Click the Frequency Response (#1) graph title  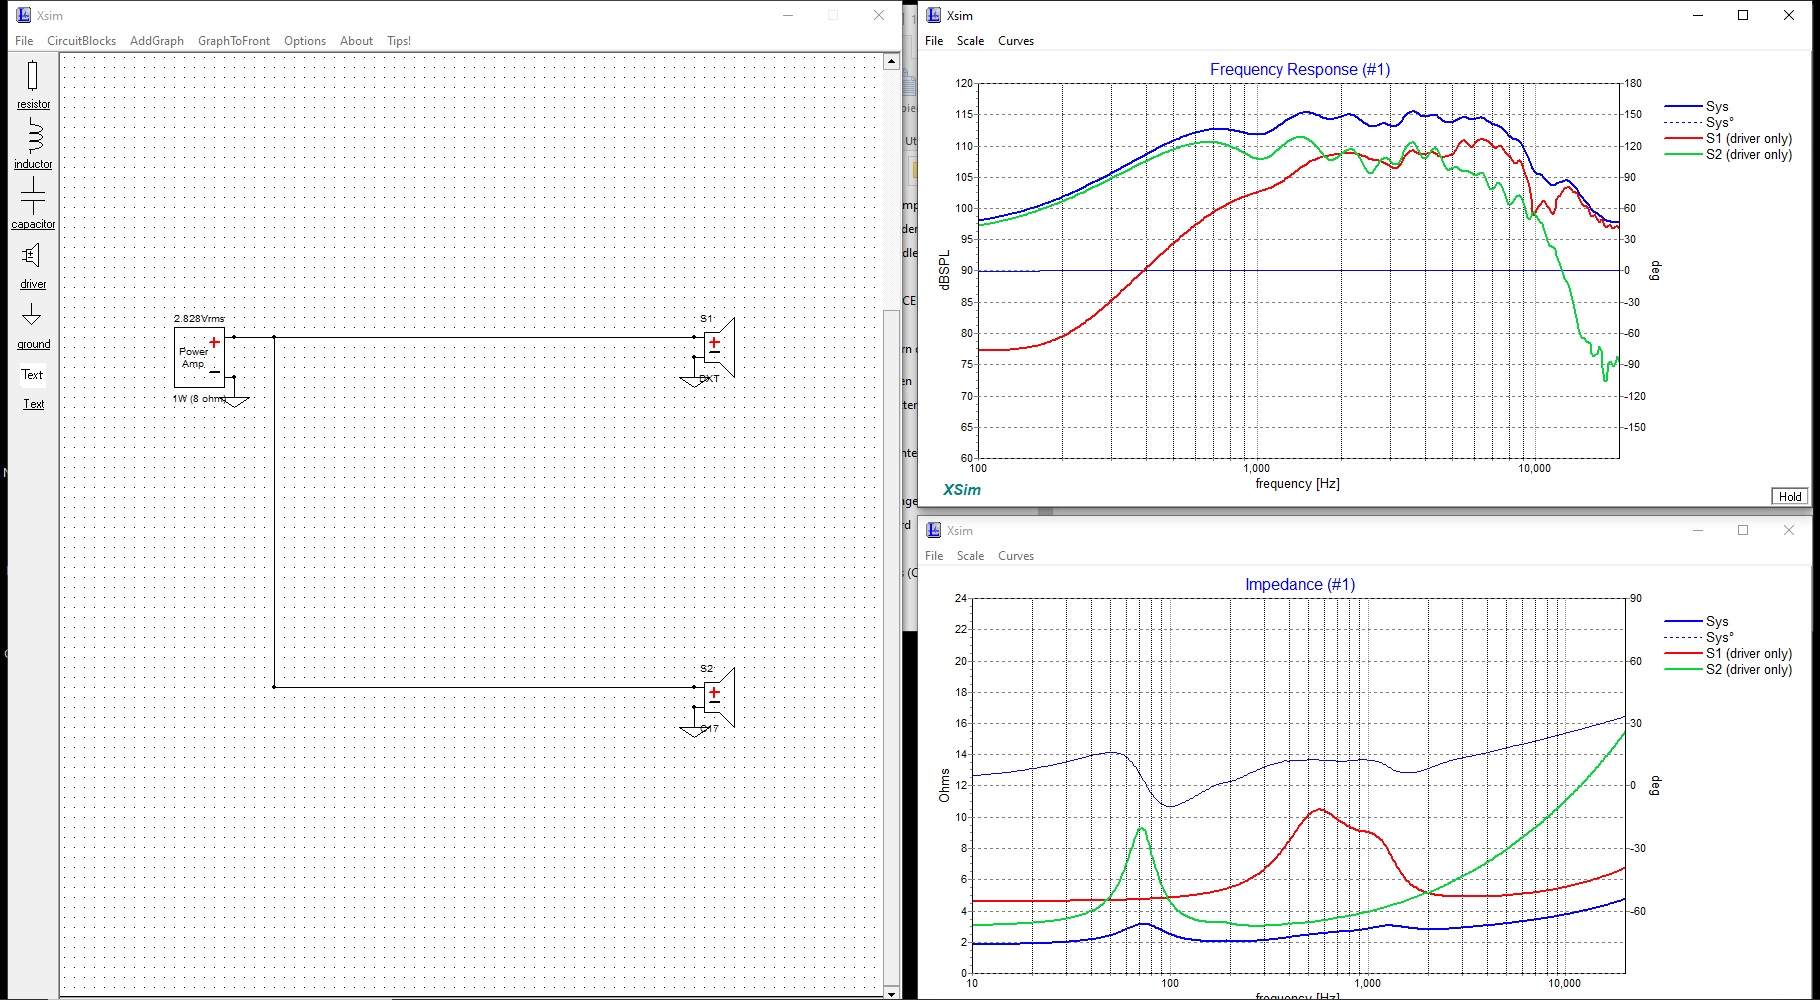(x=1300, y=69)
